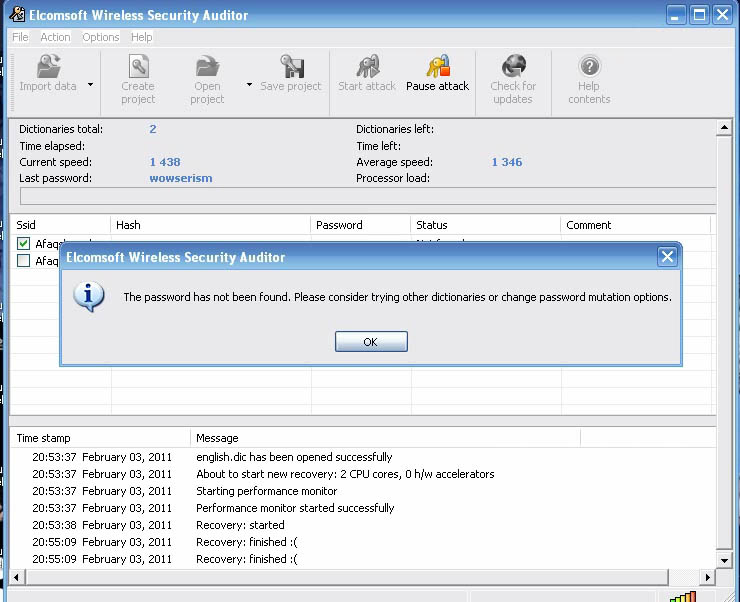This screenshot has height=602, width=740.
Task: Uncheck the first Afaq SSID checkbox
Action: (x=23, y=243)
